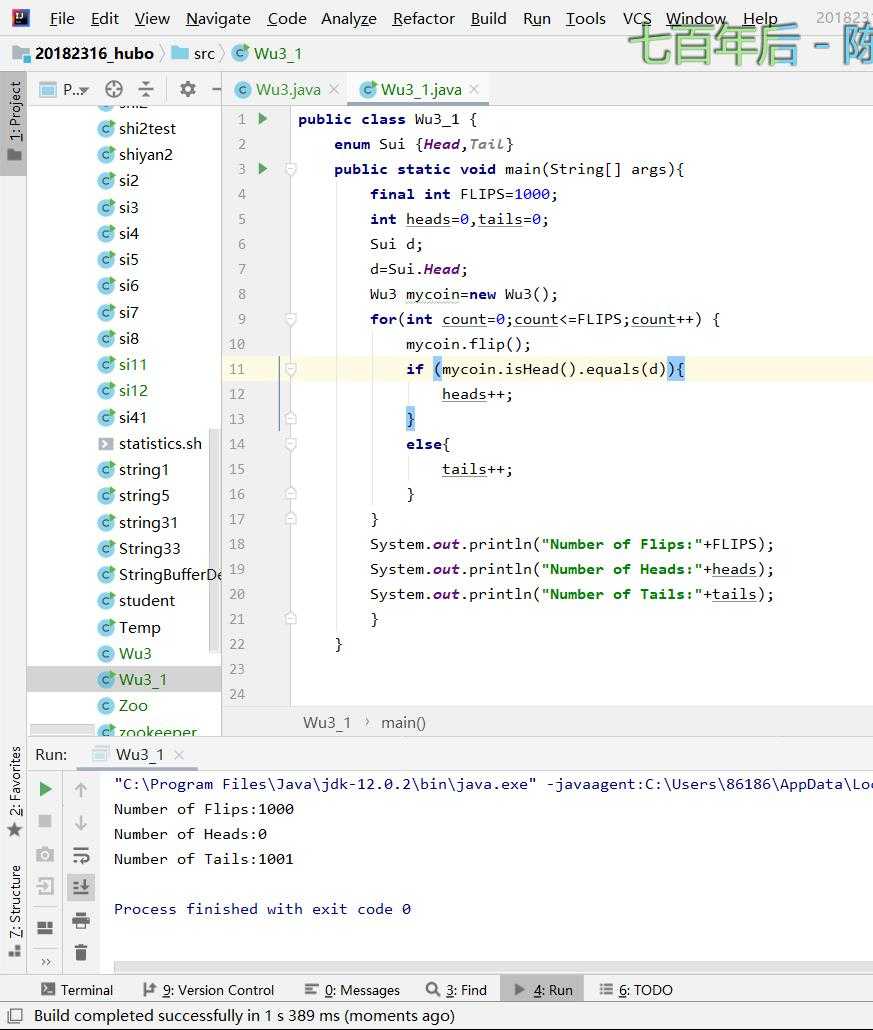
Task: Open the Find tool window
Action: 457,990
